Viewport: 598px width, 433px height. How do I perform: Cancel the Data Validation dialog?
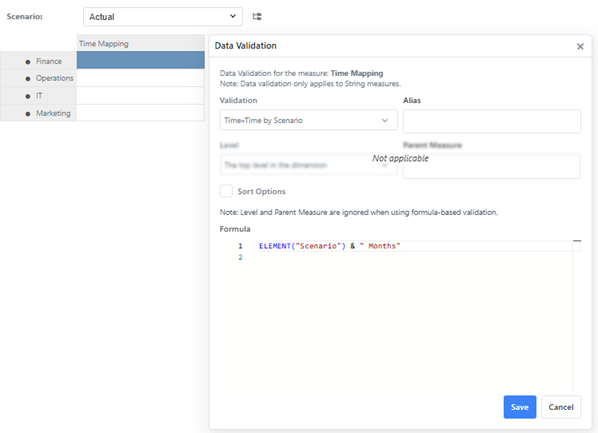pos(561,407)
